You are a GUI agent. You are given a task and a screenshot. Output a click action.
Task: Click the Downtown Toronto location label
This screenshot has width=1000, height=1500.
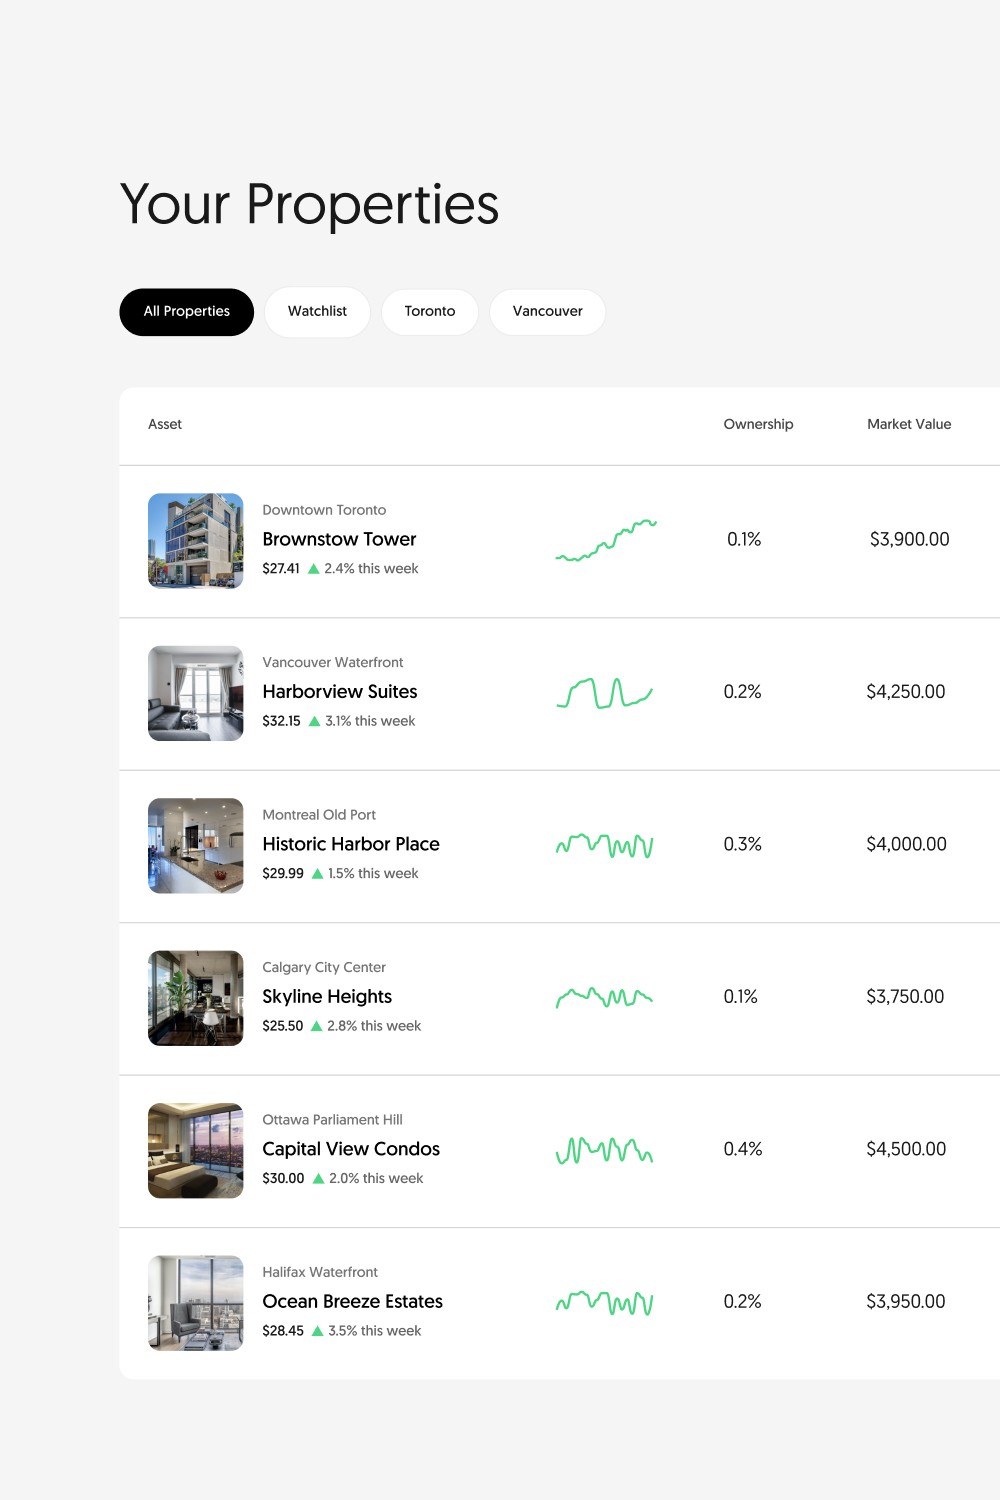324,510
